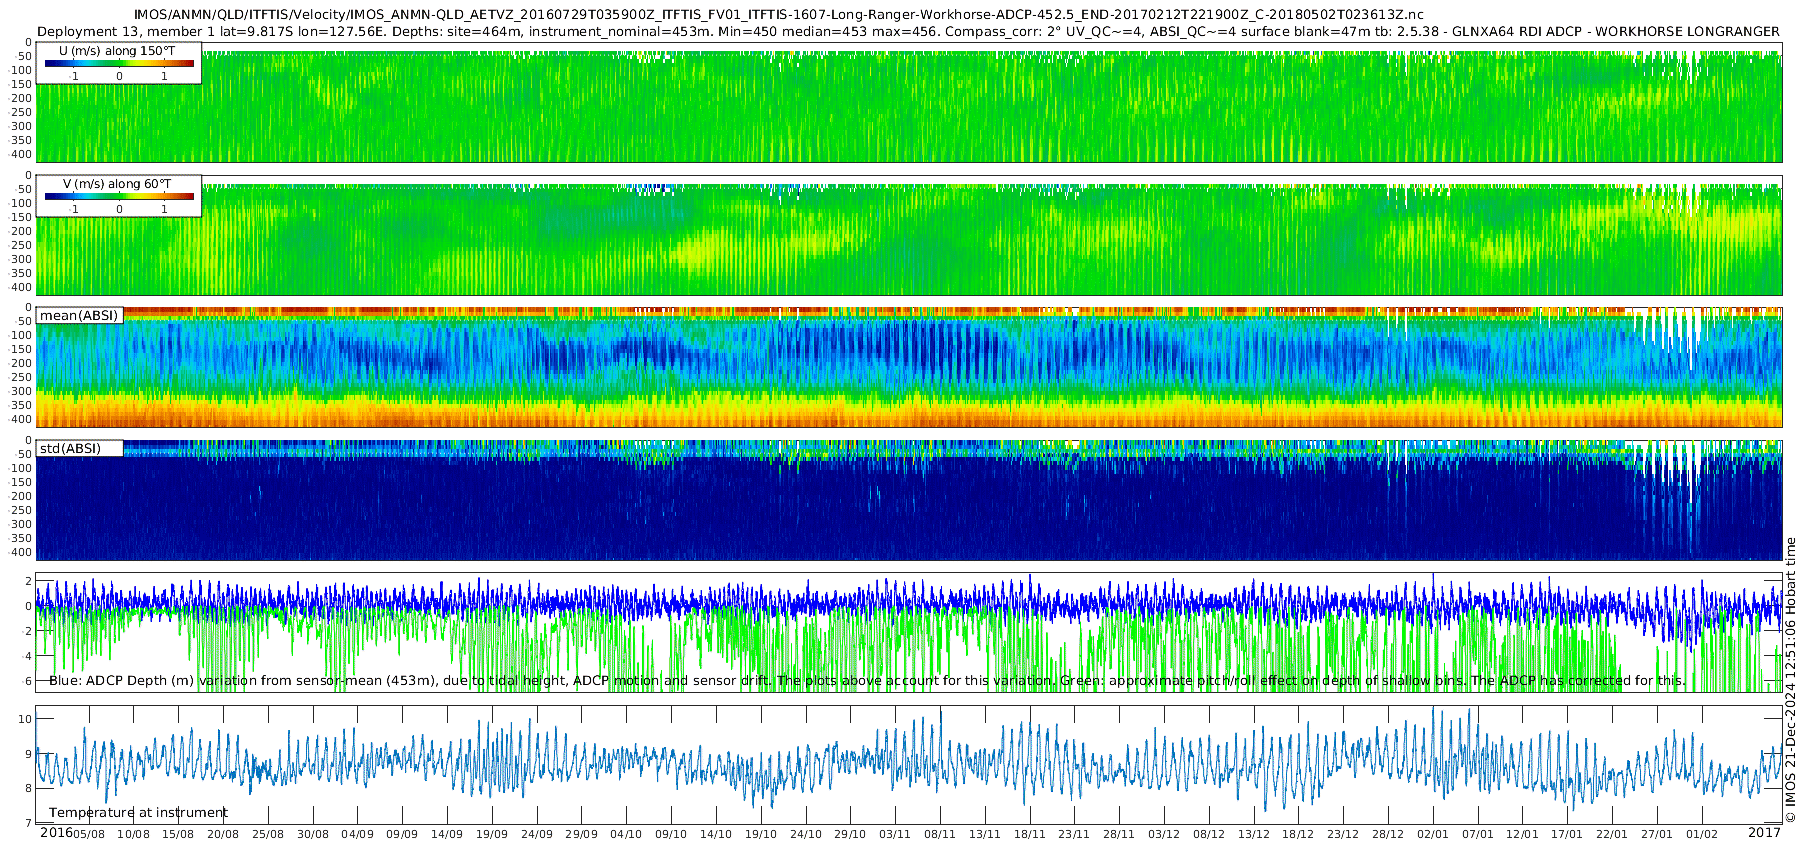
Task: Click the "03/11" date tick label
Action: coord(895,835)
